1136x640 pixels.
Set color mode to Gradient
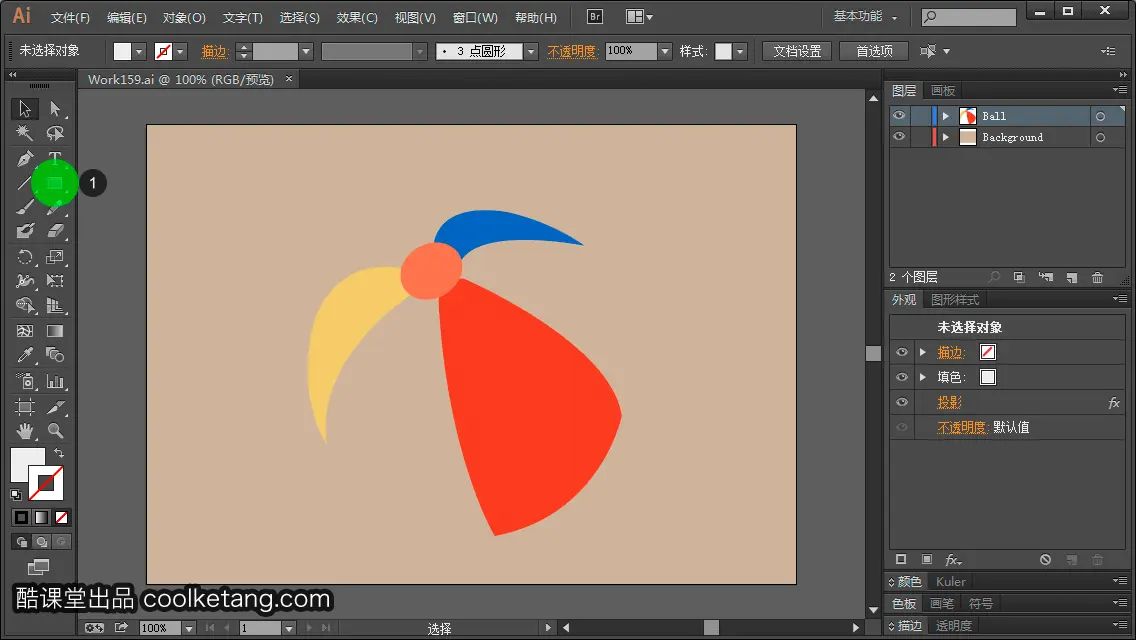tap(41, 518)
